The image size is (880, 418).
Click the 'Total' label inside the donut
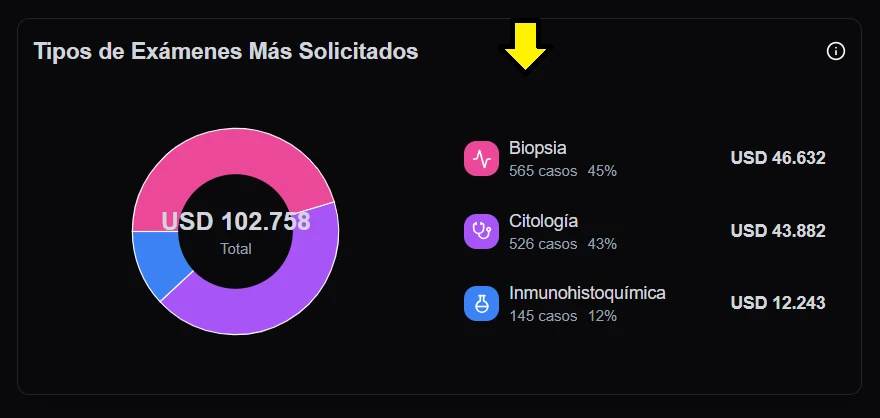coord(236,249)
